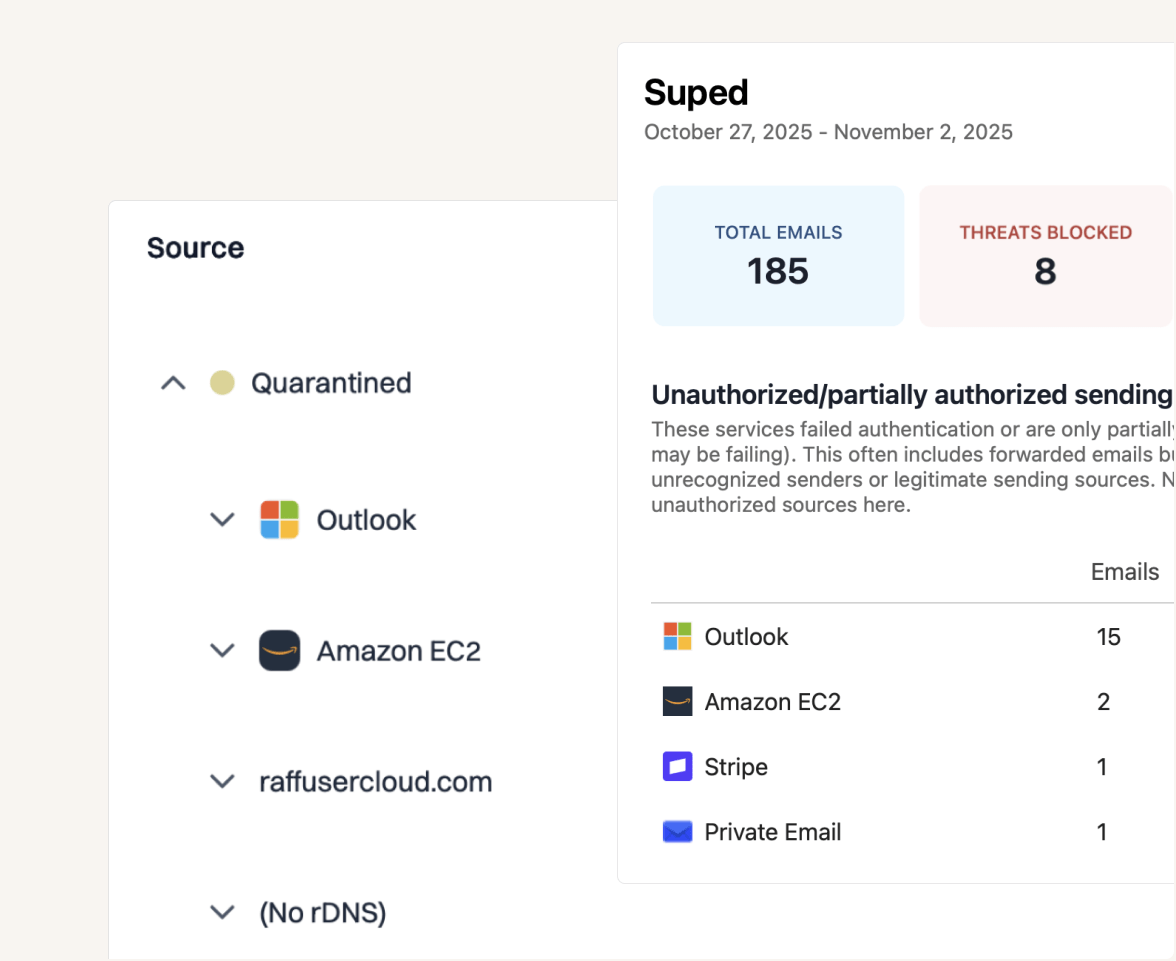Expand the (No rDNS) source chevron
The width and height of the screenshot is (1176, 961).
tap(222, 912)
